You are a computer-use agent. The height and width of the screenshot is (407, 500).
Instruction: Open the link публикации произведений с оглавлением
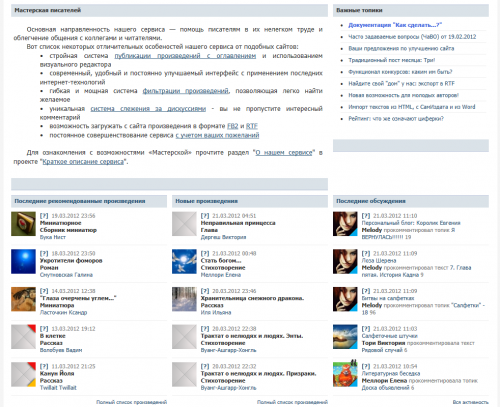[185, 56]
